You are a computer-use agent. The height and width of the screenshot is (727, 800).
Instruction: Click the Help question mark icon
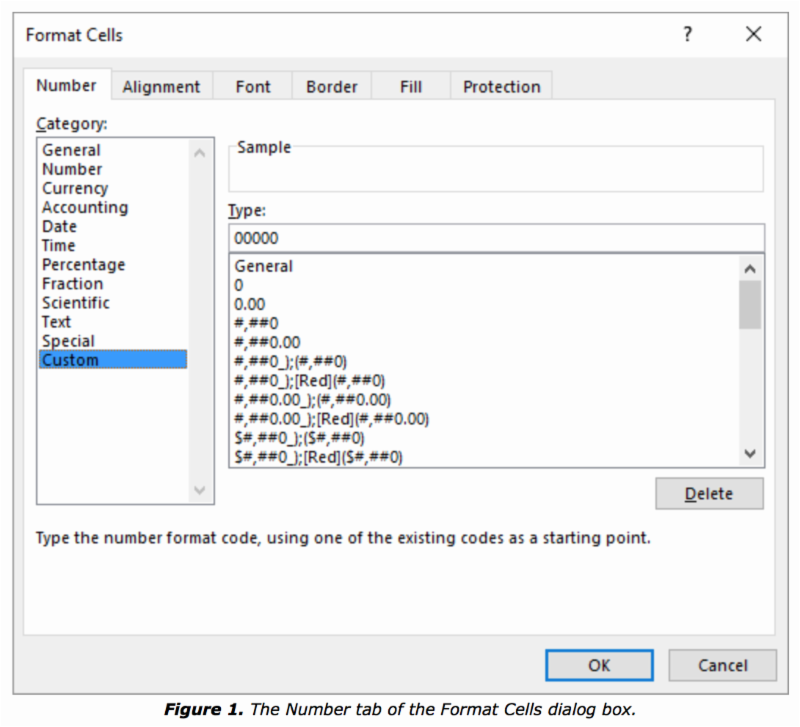pos(687,35)
